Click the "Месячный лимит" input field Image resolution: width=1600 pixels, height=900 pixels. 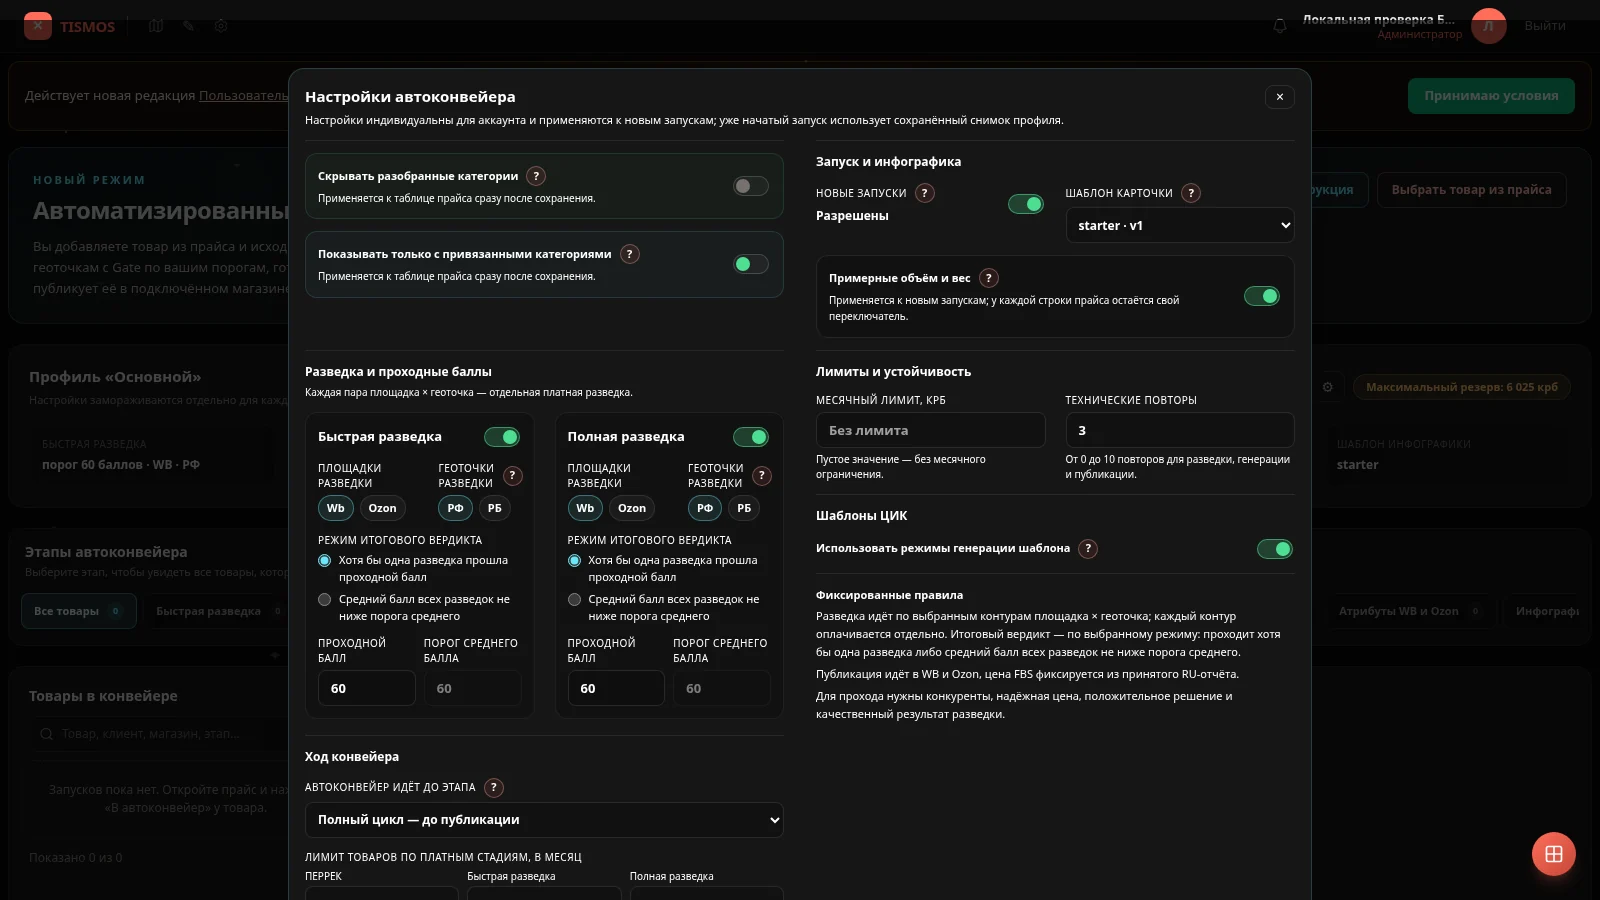click(930, 430)
